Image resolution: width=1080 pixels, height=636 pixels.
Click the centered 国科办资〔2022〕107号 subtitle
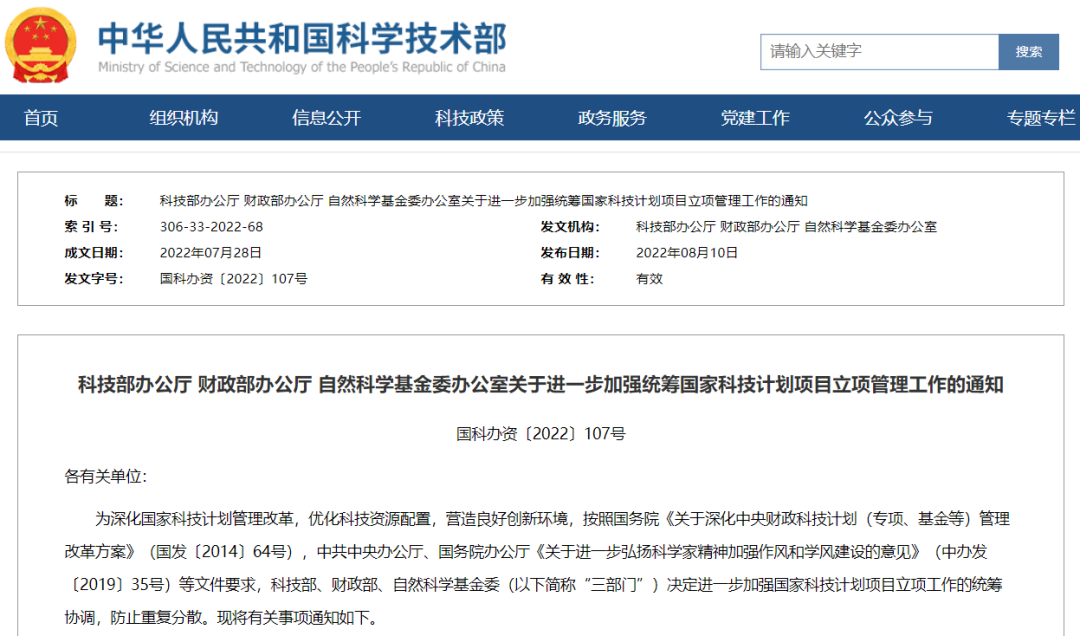(541, 433)
